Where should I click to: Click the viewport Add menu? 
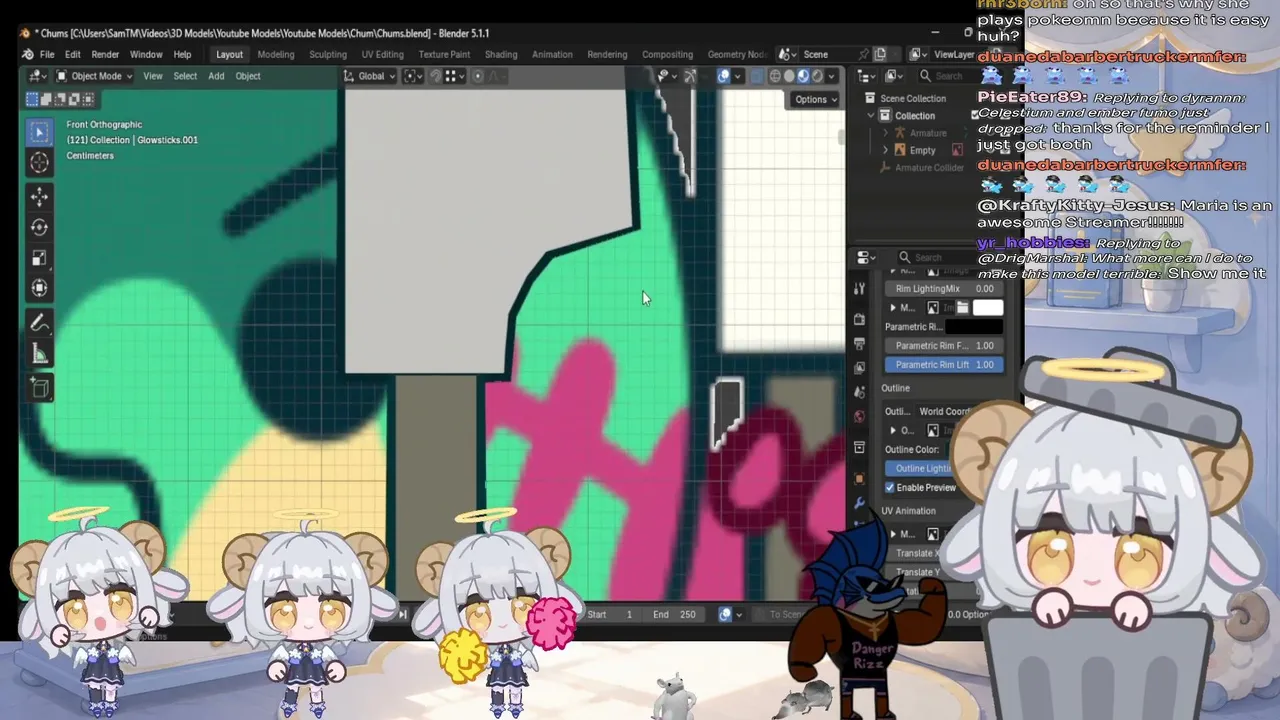point(216,76)
